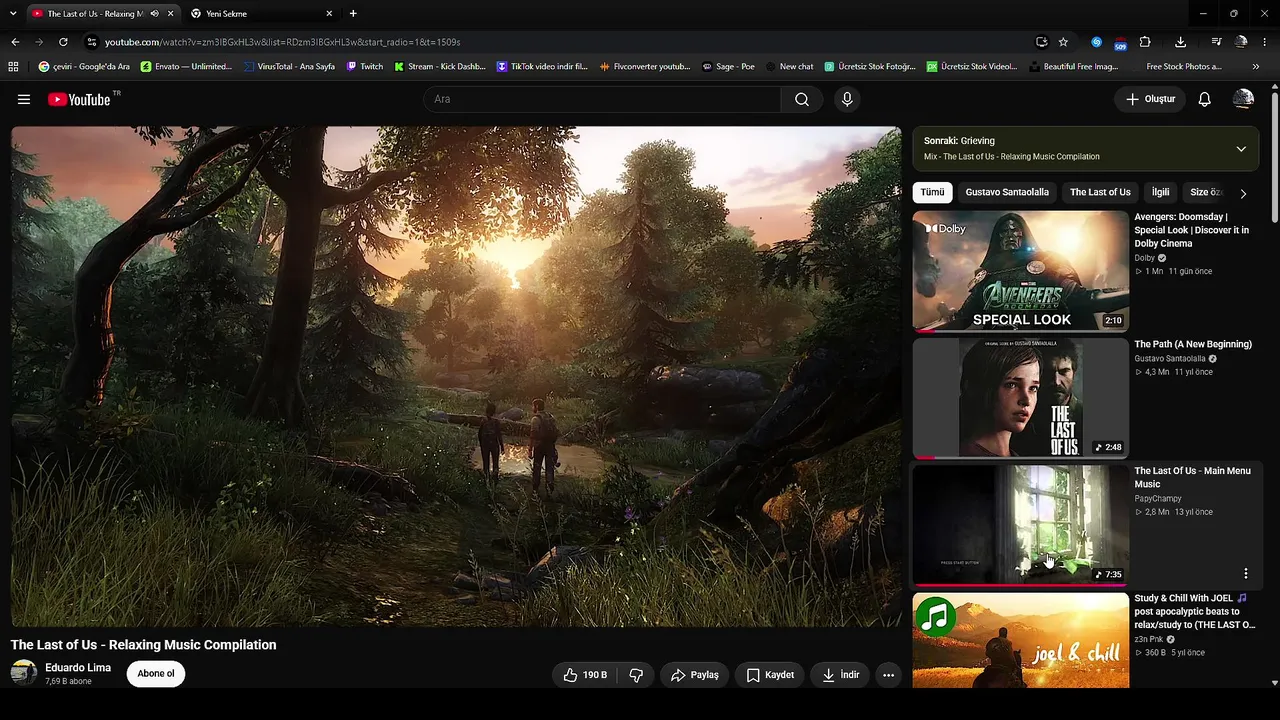Open the New chat bookmark
Viewport: 1280px width, 720px height.
click(789, 67)
